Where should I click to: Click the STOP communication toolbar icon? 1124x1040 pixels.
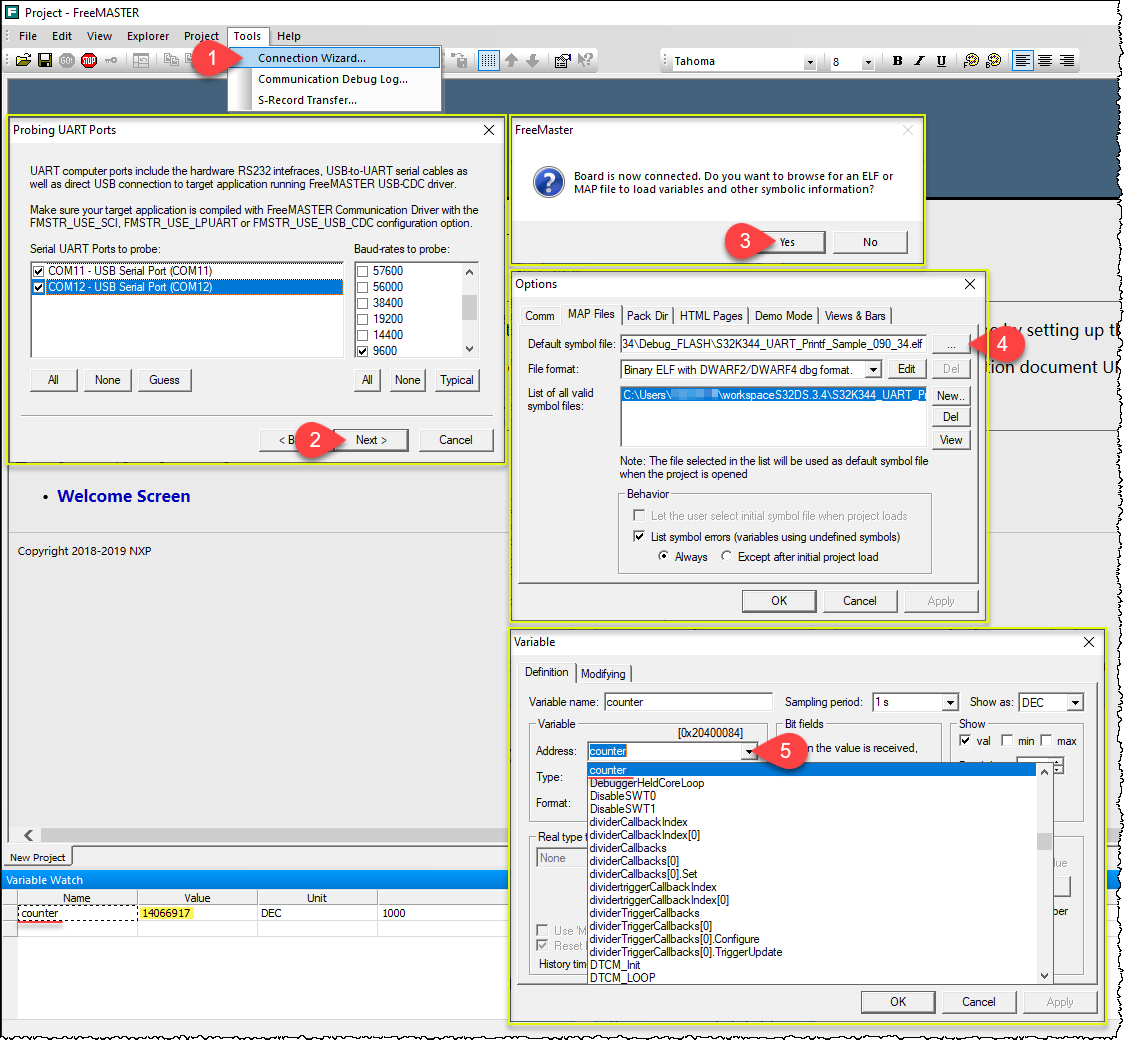88,60
